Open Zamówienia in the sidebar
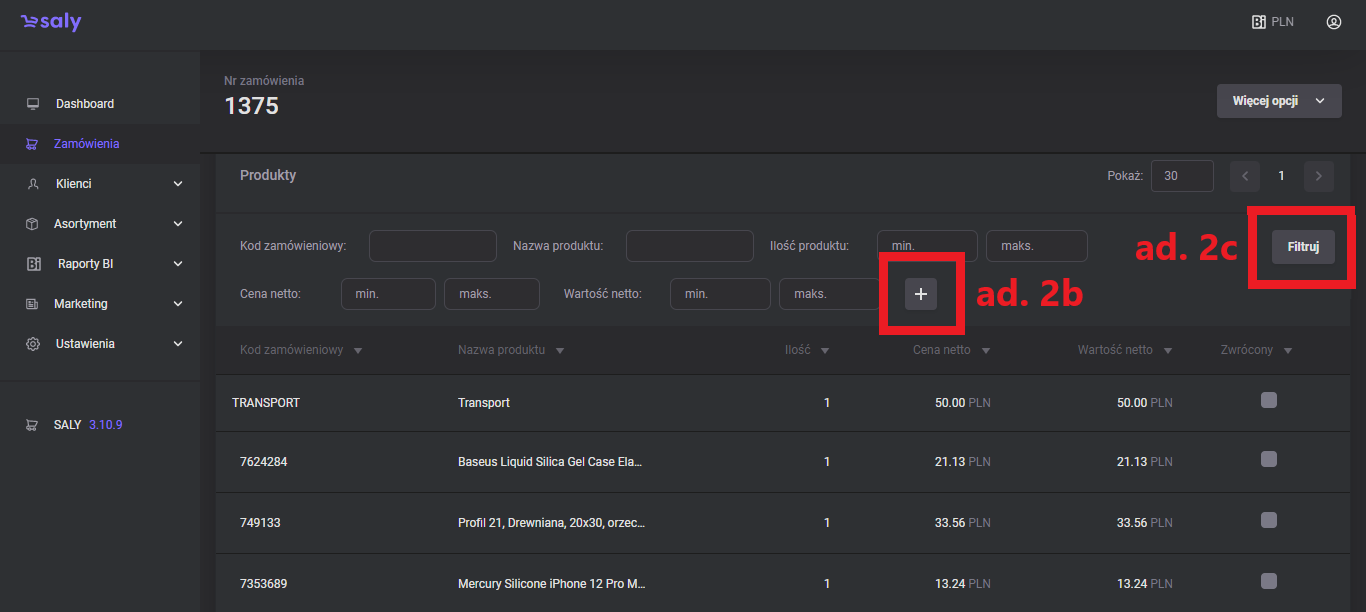This screenshot has height=612, width=1366. pyautogui.click(x=86, y=144)
